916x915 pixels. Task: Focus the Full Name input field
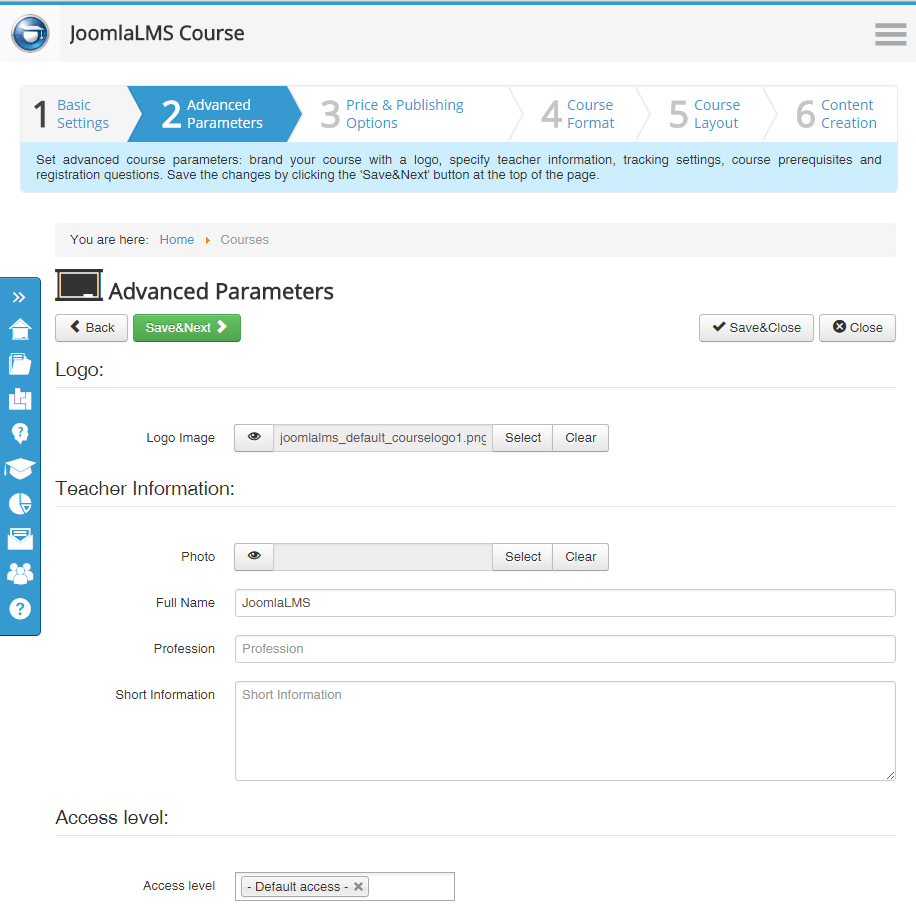tap(565, 603)
